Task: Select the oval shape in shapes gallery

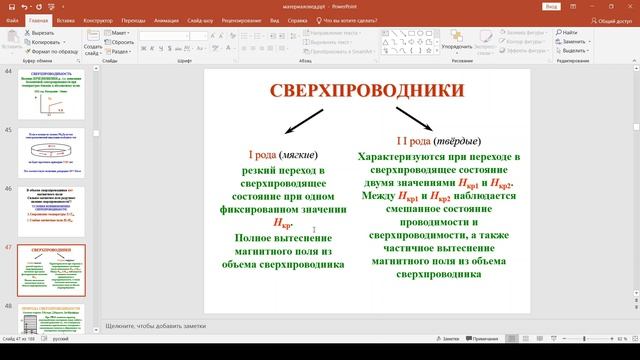Action: point(420,33)
